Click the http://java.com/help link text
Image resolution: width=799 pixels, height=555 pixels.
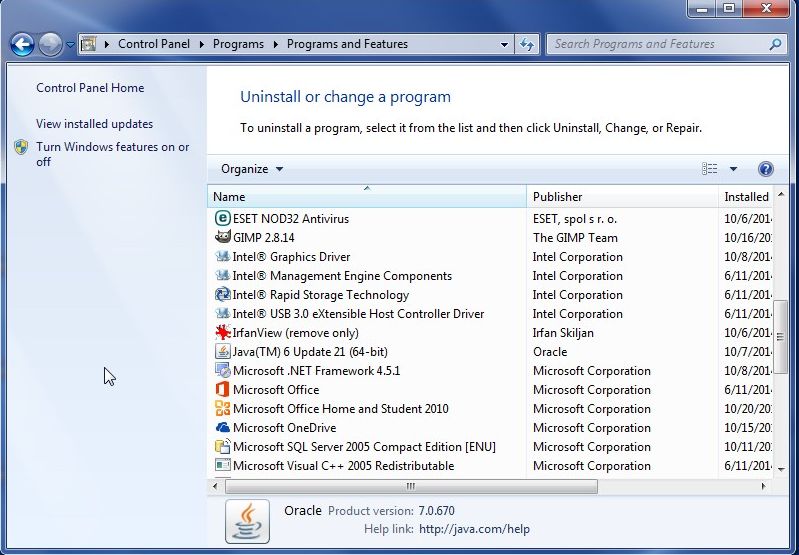[474, 529]
